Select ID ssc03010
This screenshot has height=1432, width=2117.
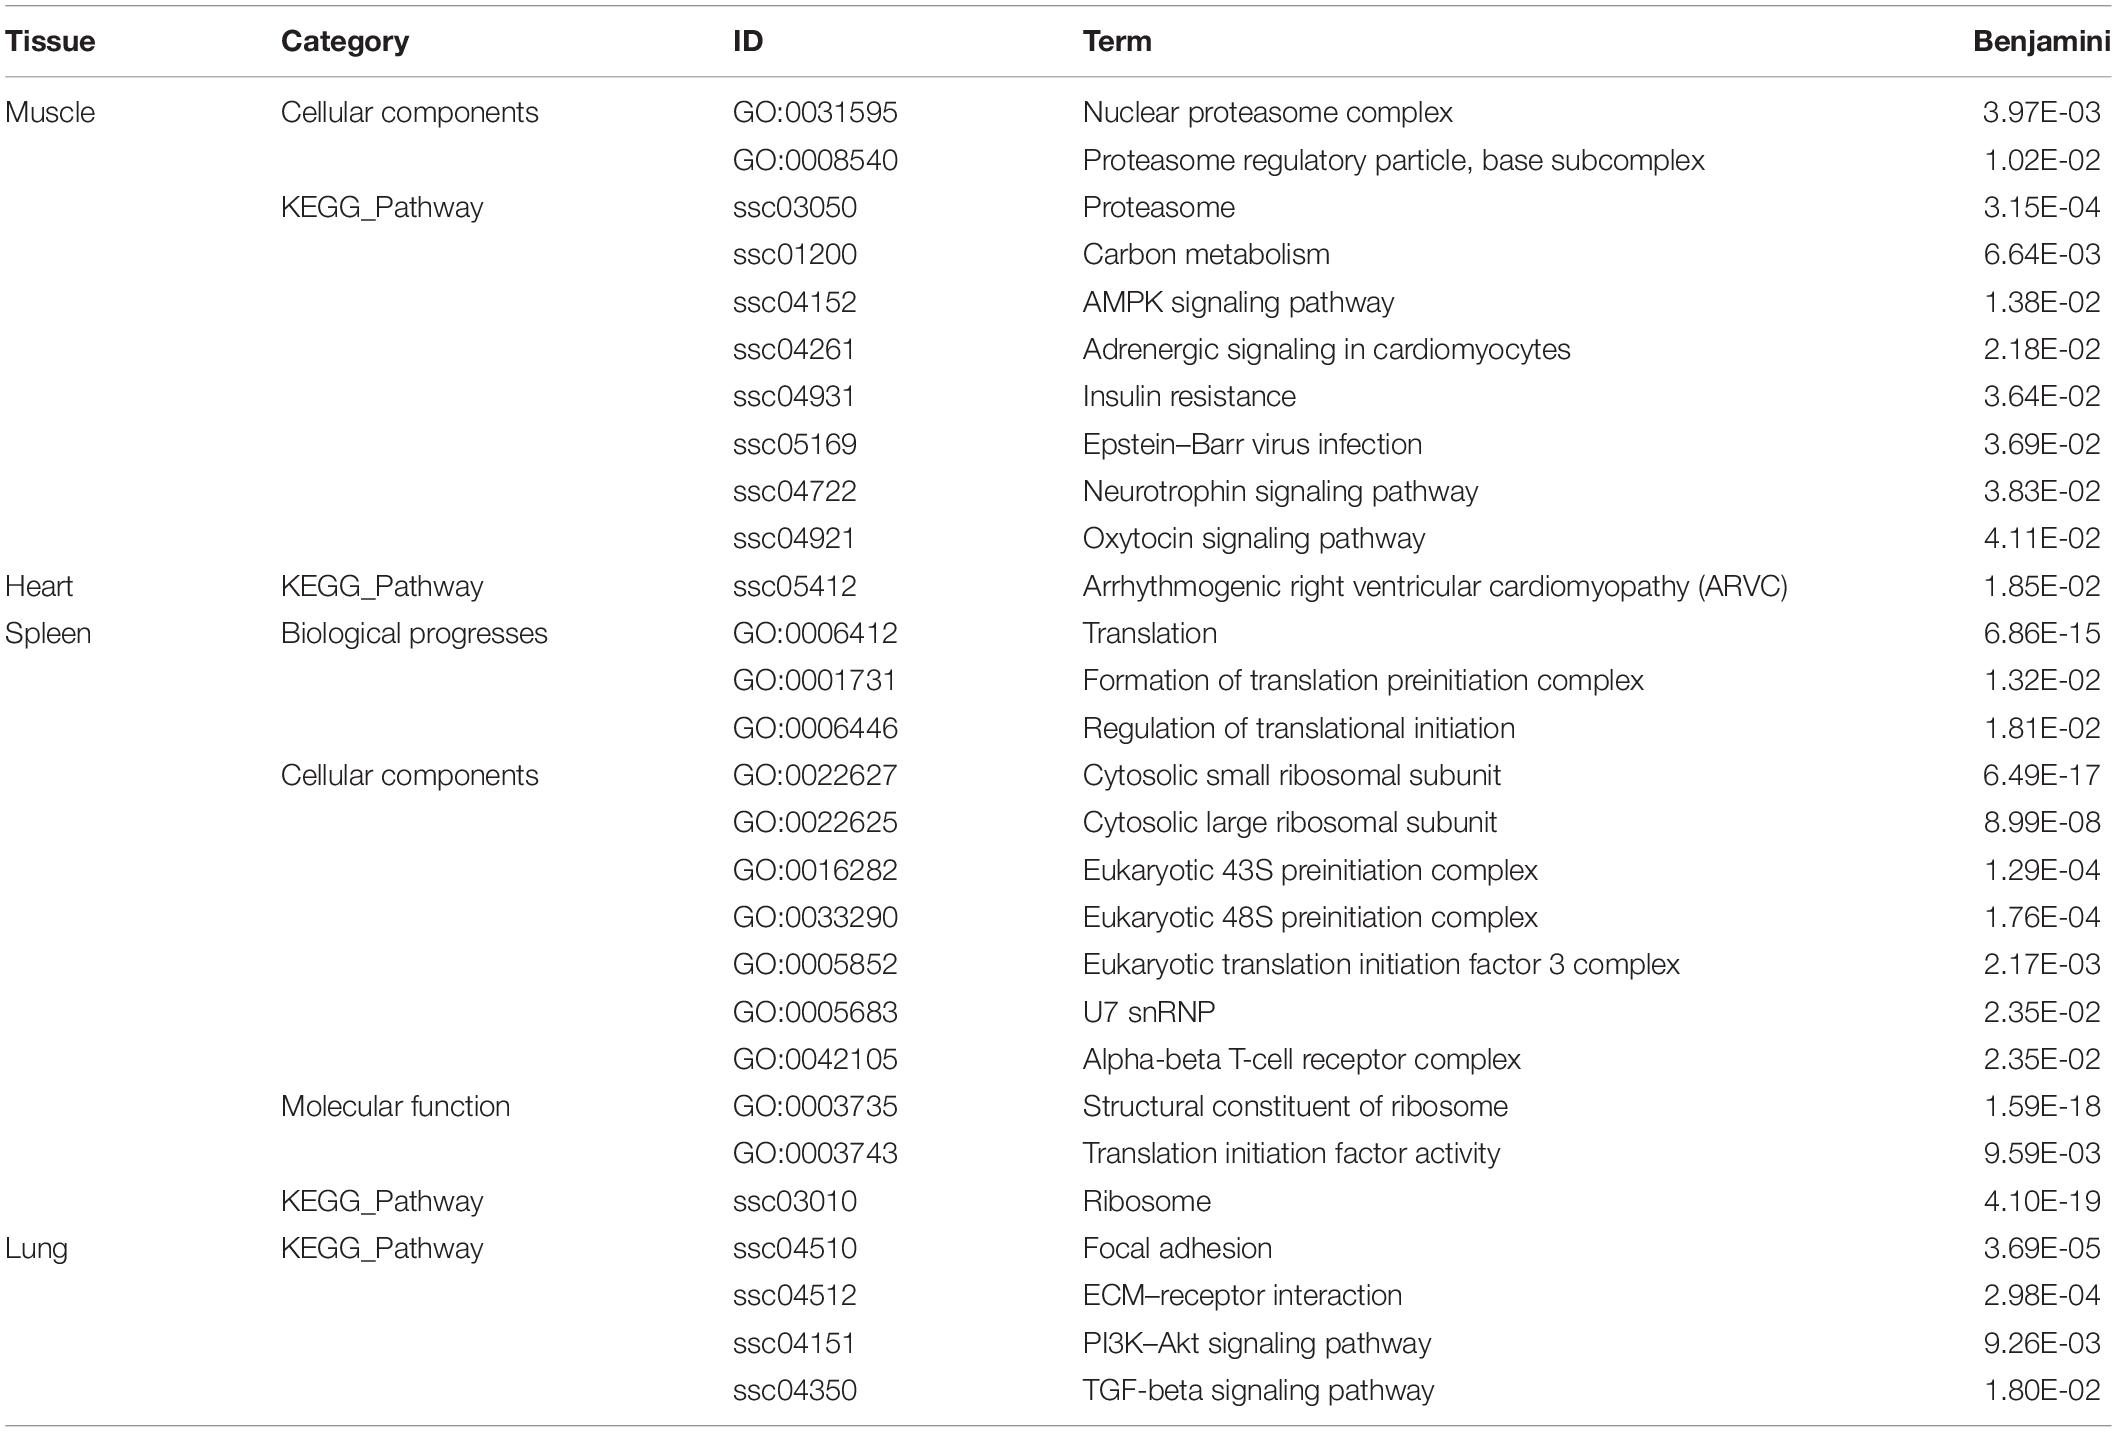[x=795, y=1201]
